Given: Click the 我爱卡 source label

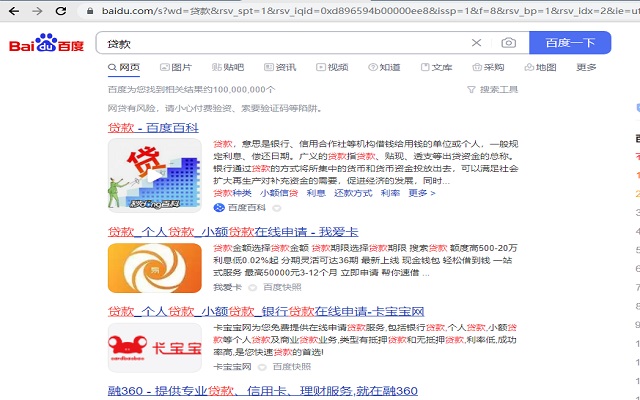Looking at the screenshot, I should click(227, 287).
